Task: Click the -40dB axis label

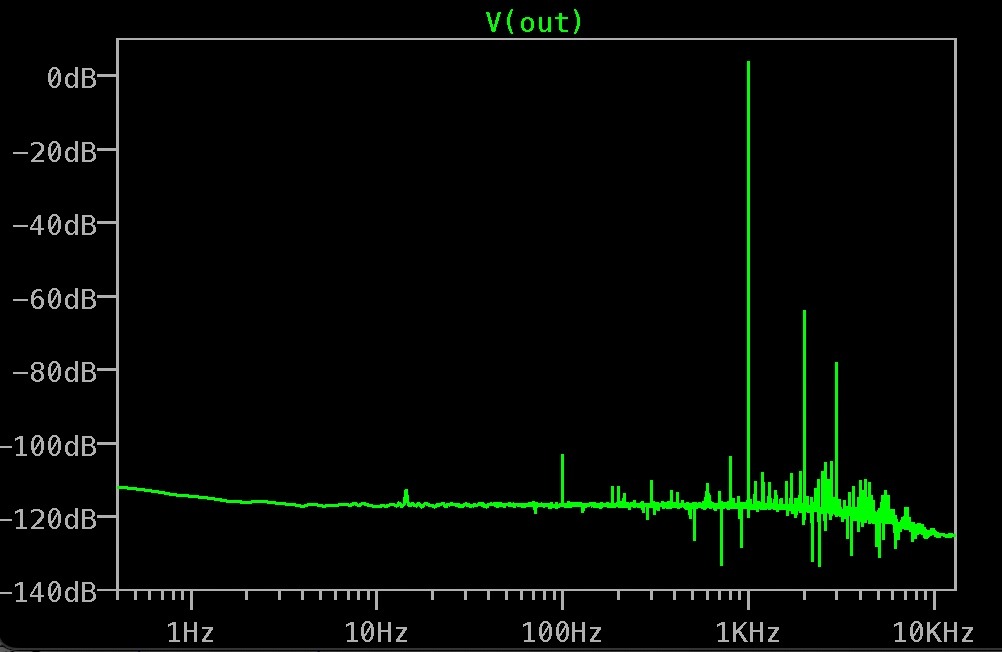Action: [x=55, y=225]
